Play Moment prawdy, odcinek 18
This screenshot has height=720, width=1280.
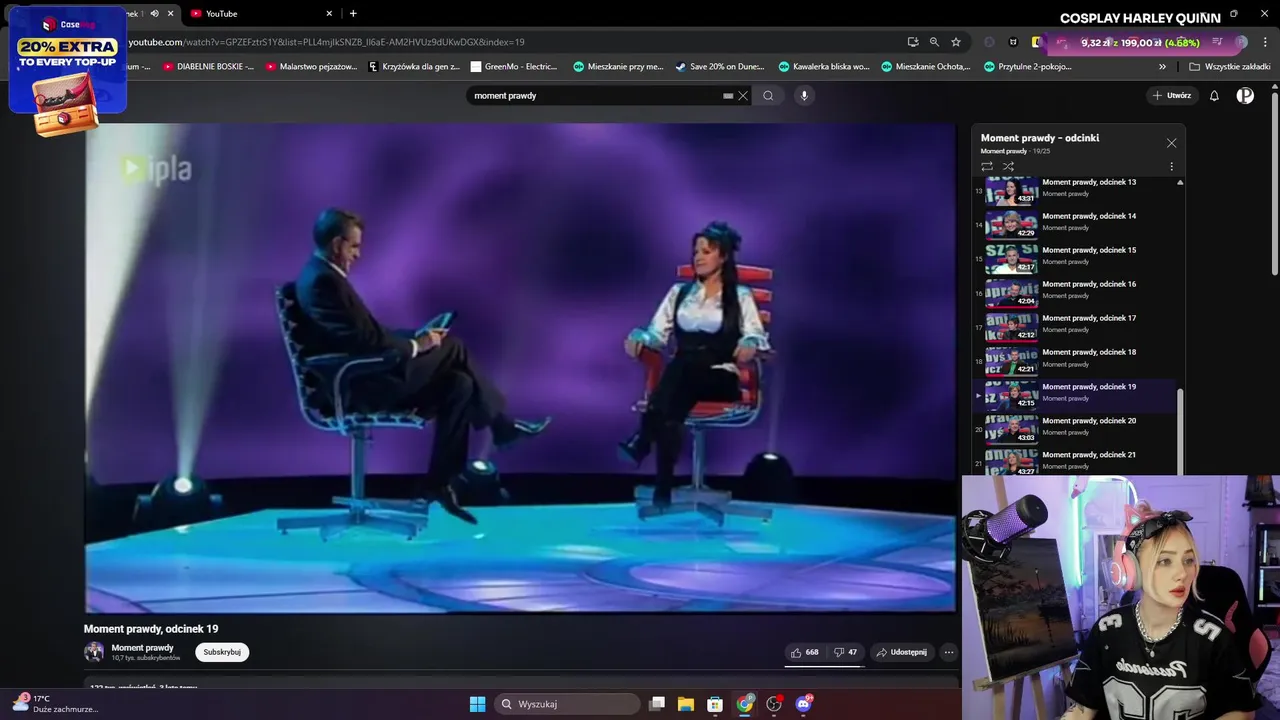pyautogui.click(x=1077, y=359)
